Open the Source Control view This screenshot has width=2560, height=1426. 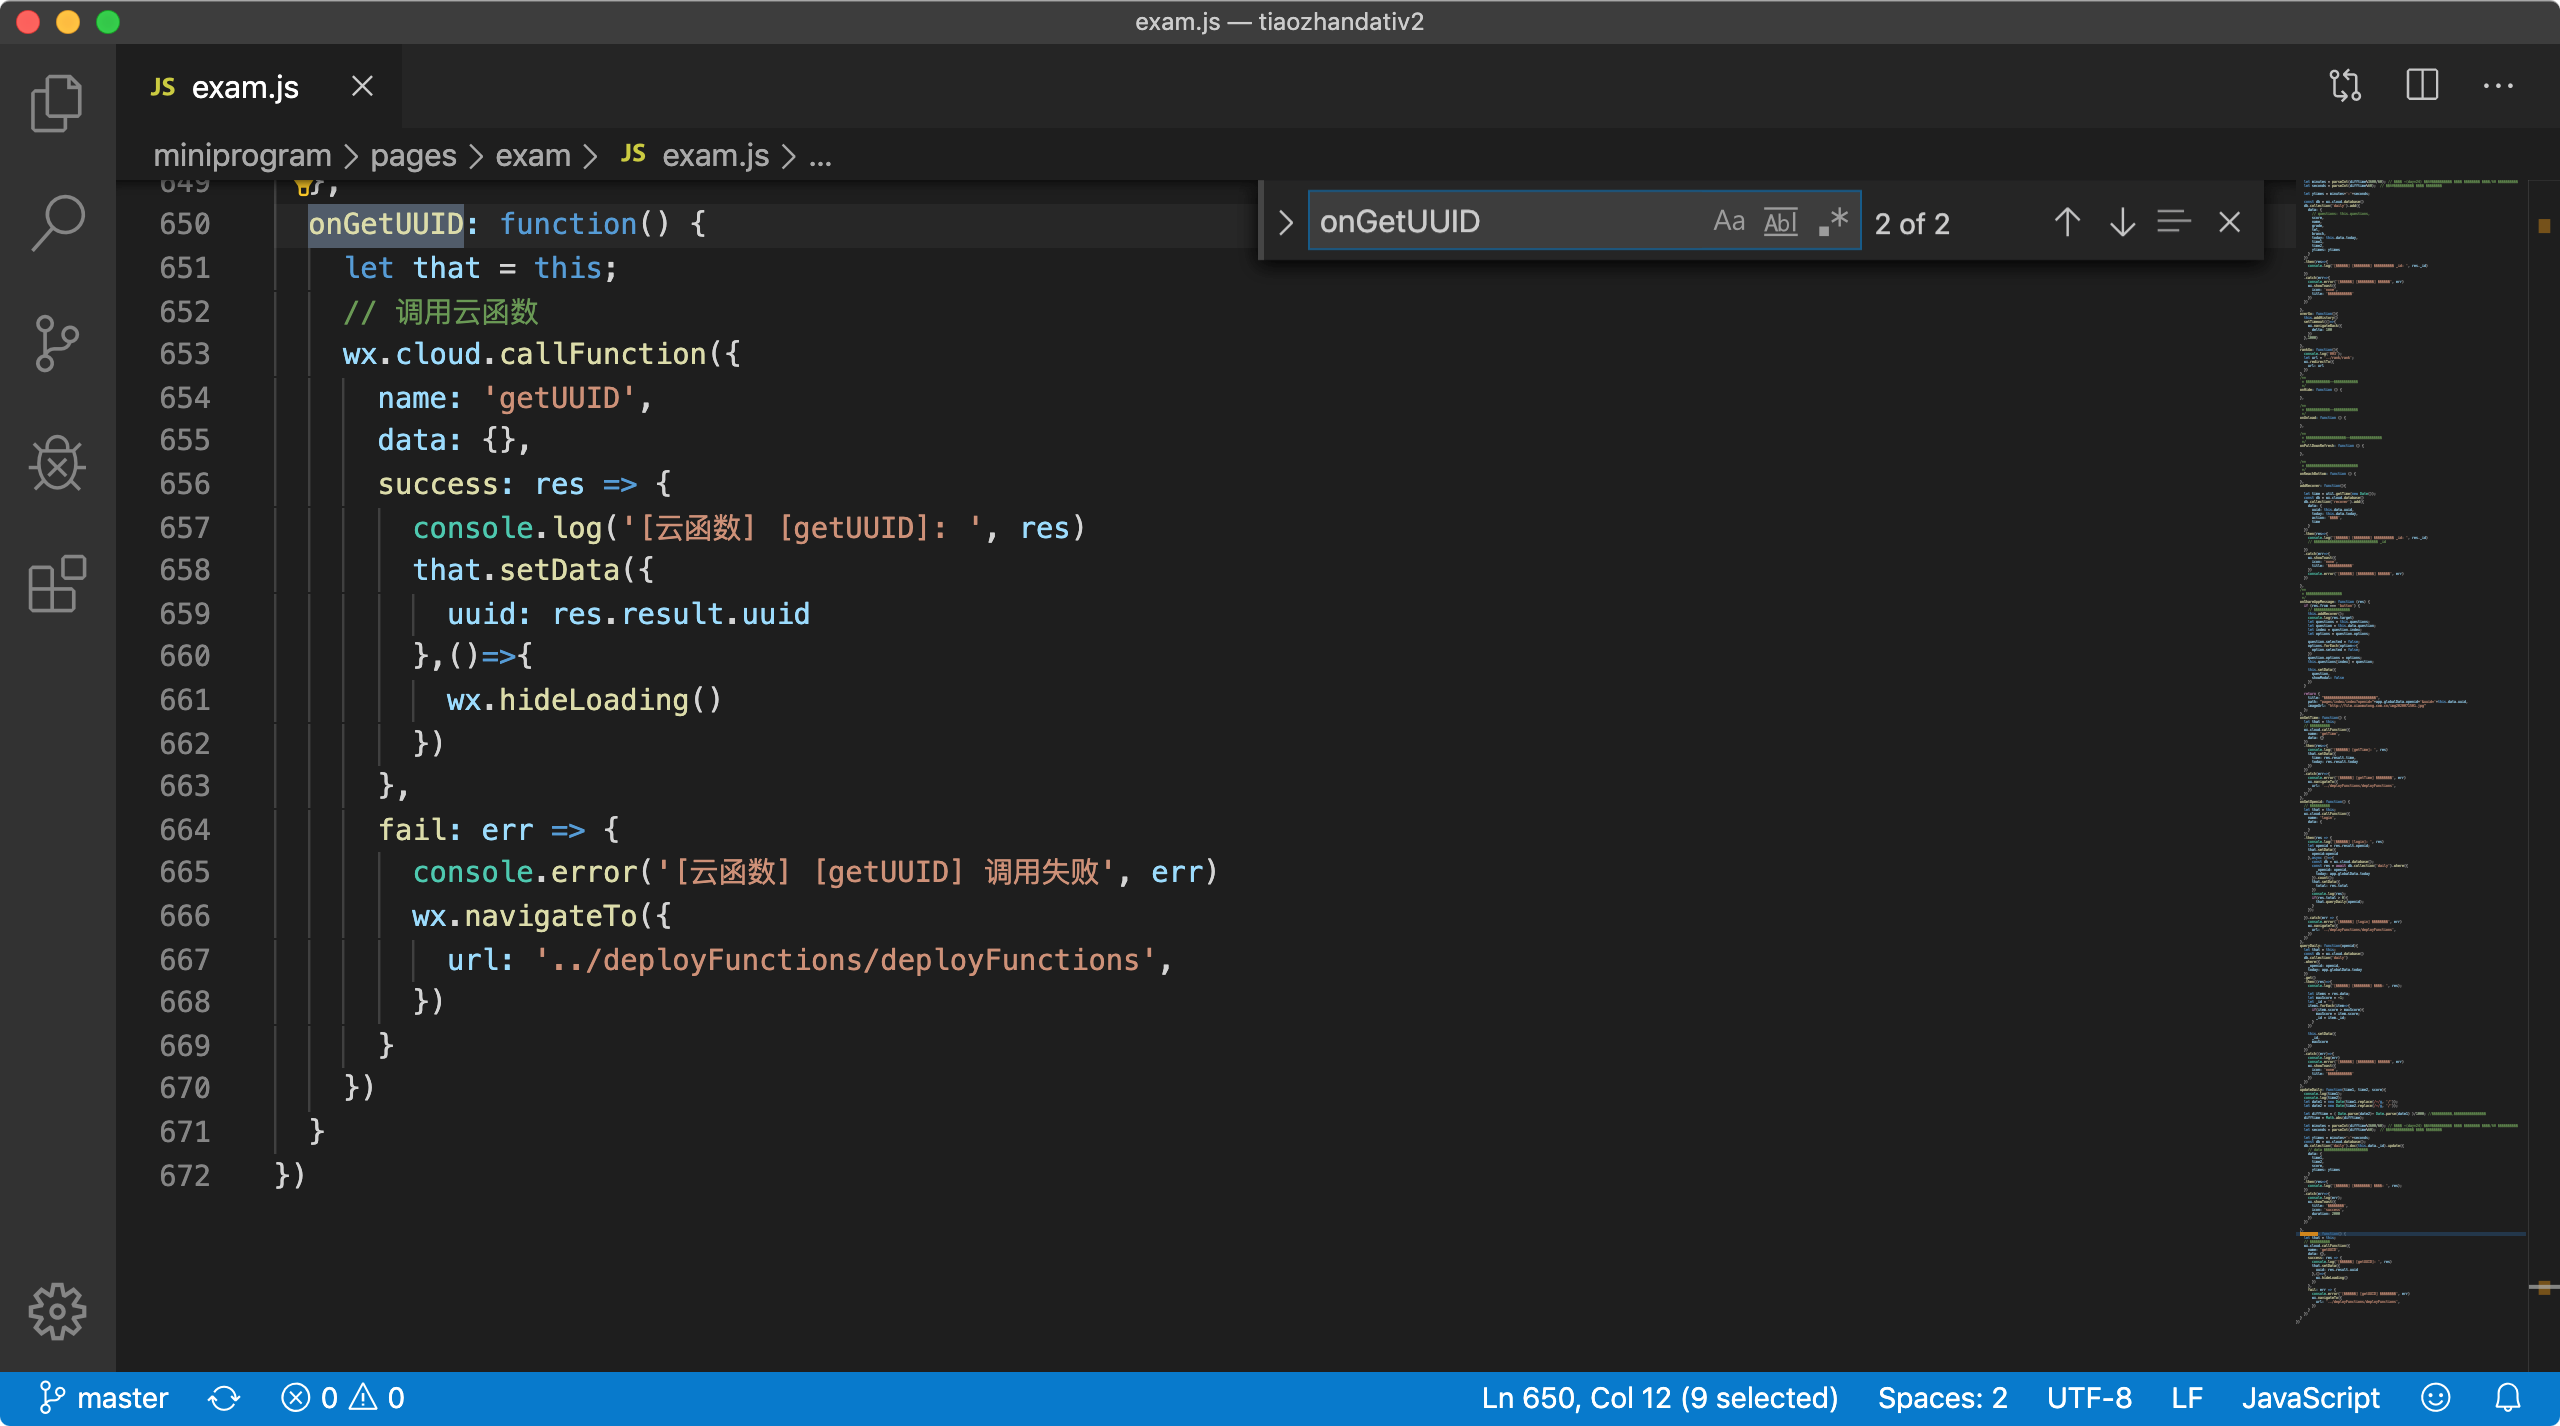pos(57,343)
